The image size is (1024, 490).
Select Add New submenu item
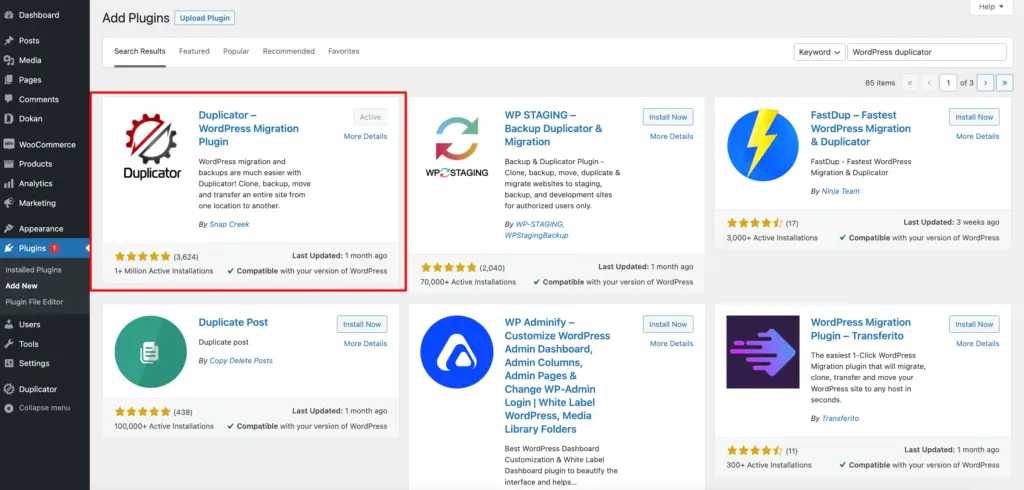click(22, 286)
